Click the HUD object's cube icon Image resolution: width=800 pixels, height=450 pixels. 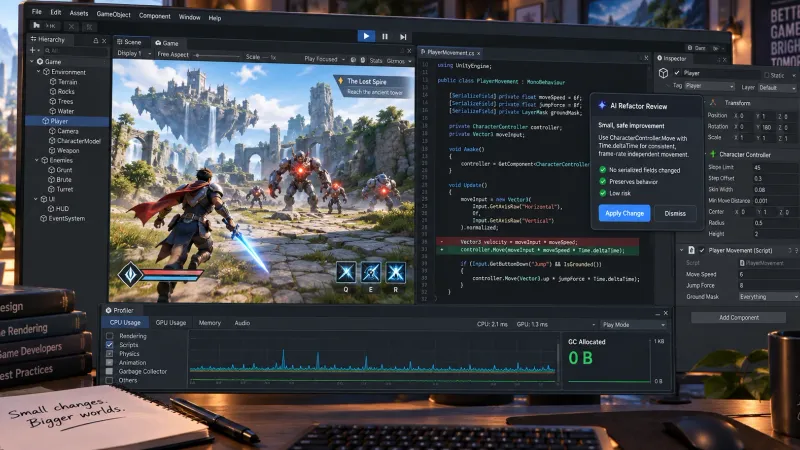pos(51,208)
